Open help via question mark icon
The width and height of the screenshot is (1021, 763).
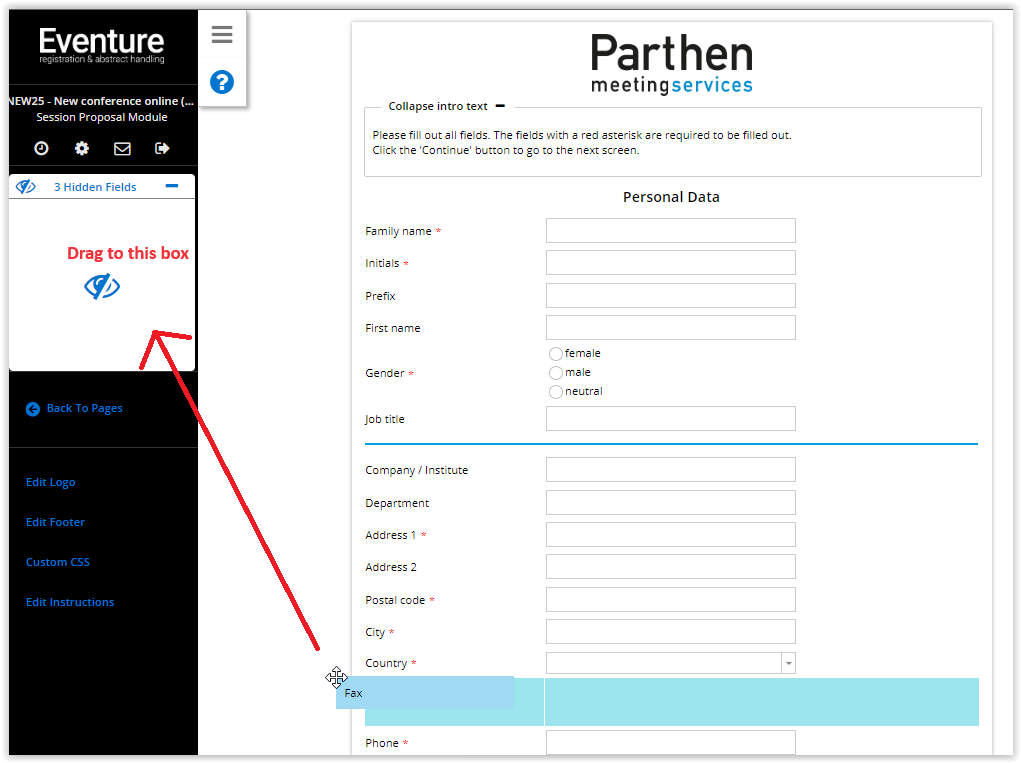coord(222,82)
